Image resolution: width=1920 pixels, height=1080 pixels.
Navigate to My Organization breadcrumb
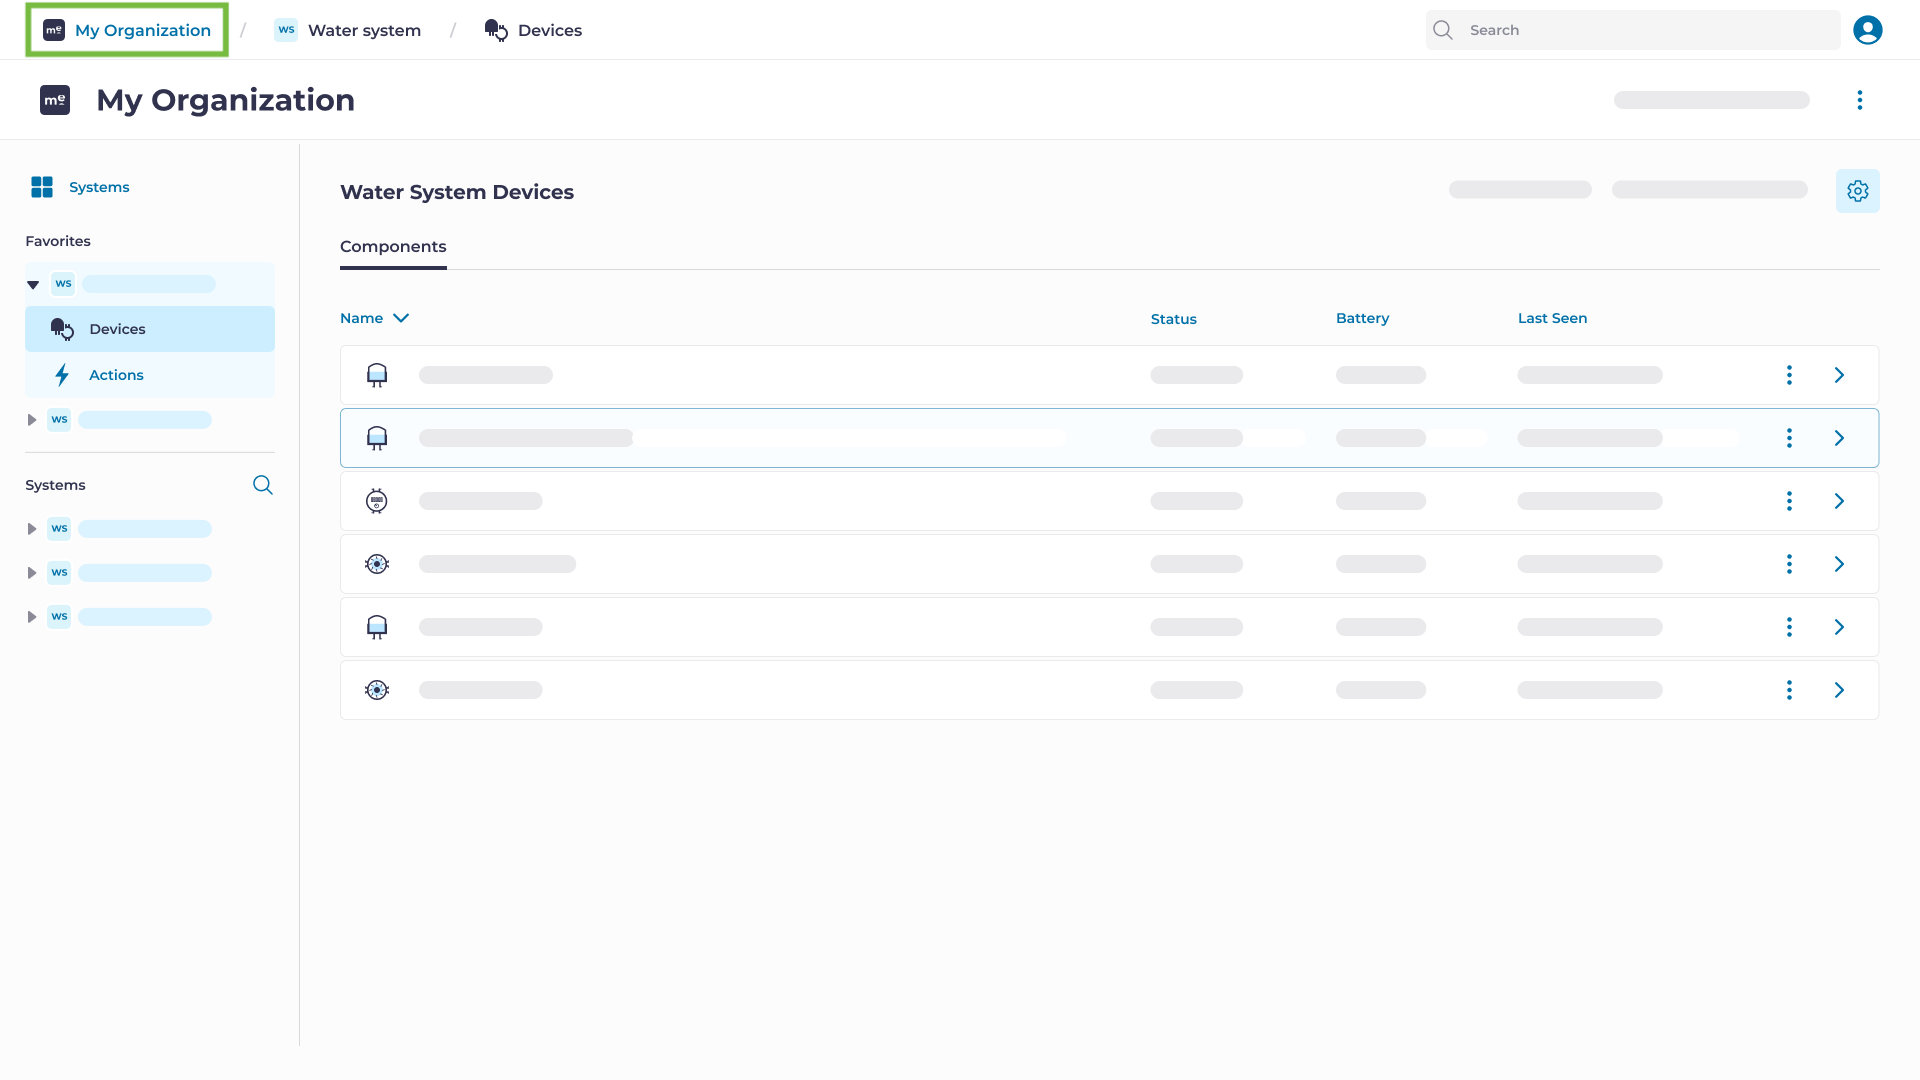tap(127, 30)
